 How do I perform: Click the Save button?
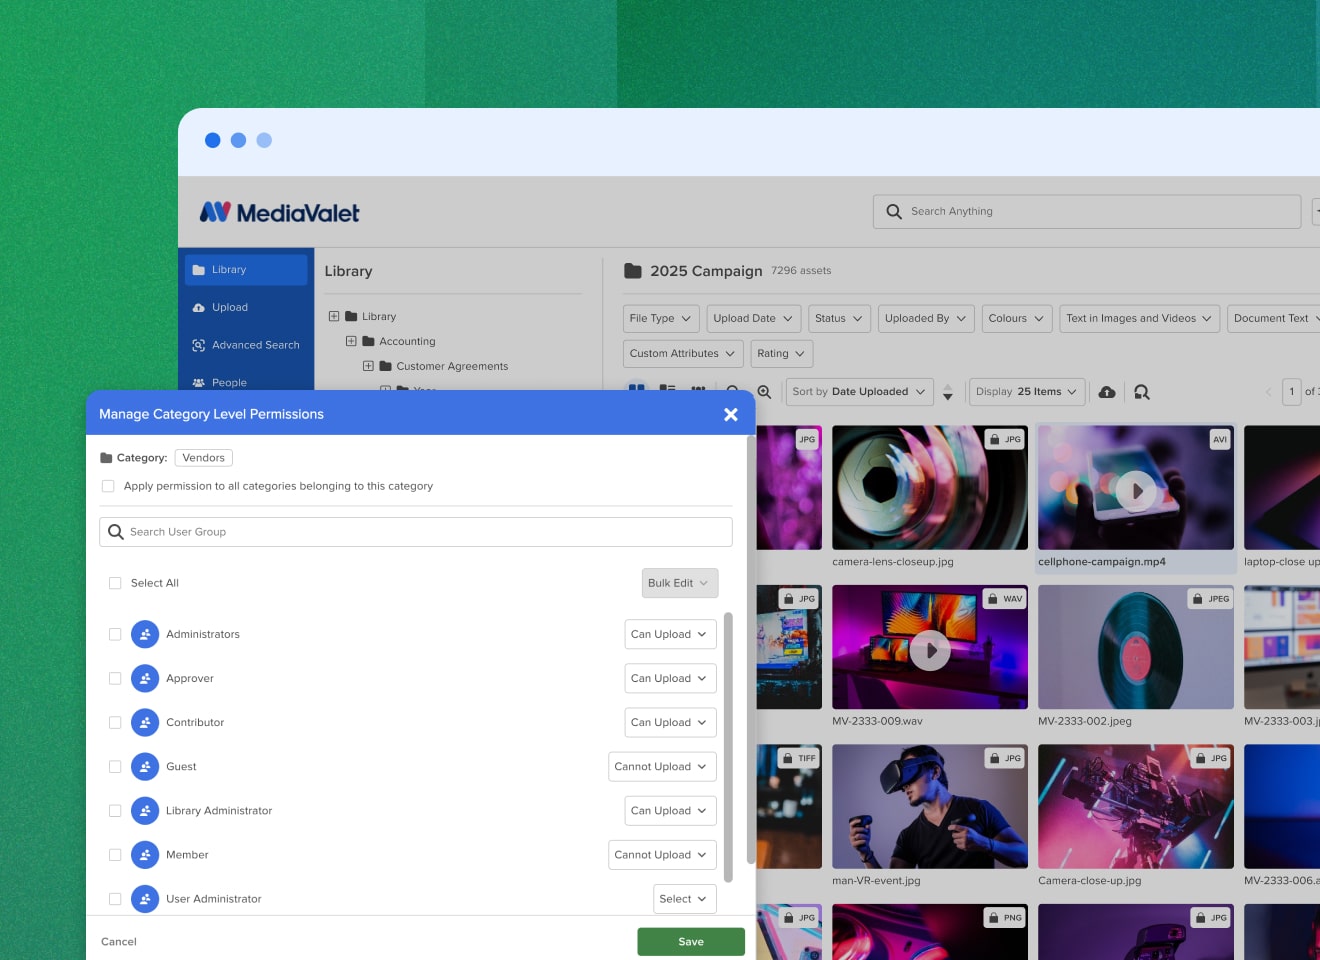pos(691,942)
